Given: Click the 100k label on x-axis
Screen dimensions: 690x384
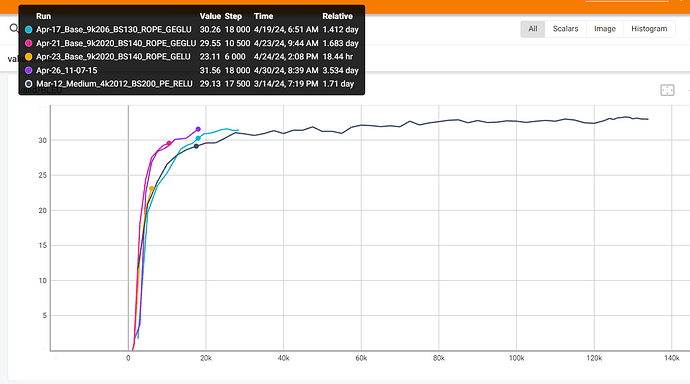Looking at the screenshot, I should [x=516, y=358].
